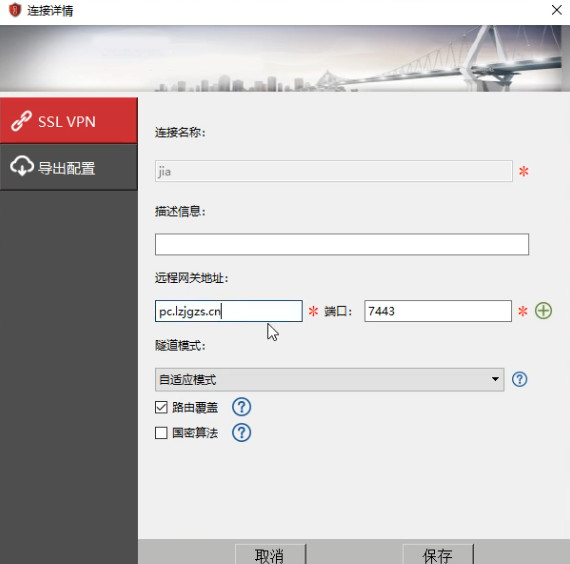This screenshot has width=570, height=564.
Task: Click help icon next to 国密算法
Action: point(241,432)
